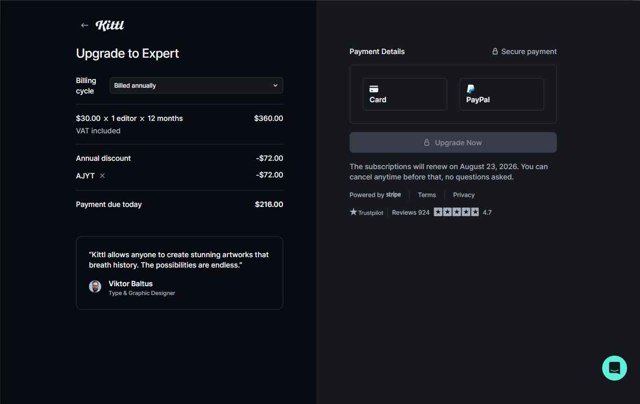Click the Annual discount label
This screenshot has width=640, height=404.
[x=103, y=158]
